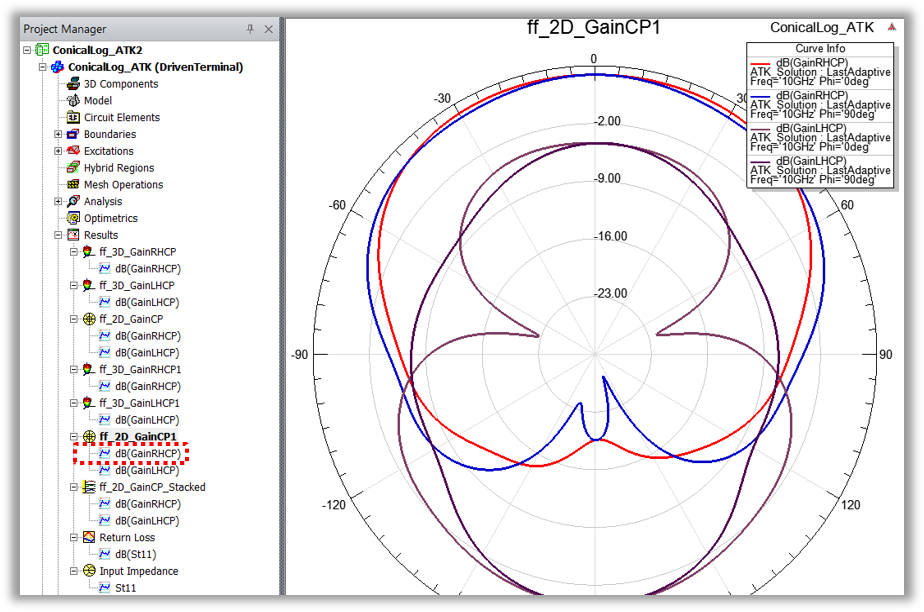Image resolution: width=924 pixels, height=612 pixels.
Task: Click the -23.00 radial axis label
Action: [x=610, y=293]
